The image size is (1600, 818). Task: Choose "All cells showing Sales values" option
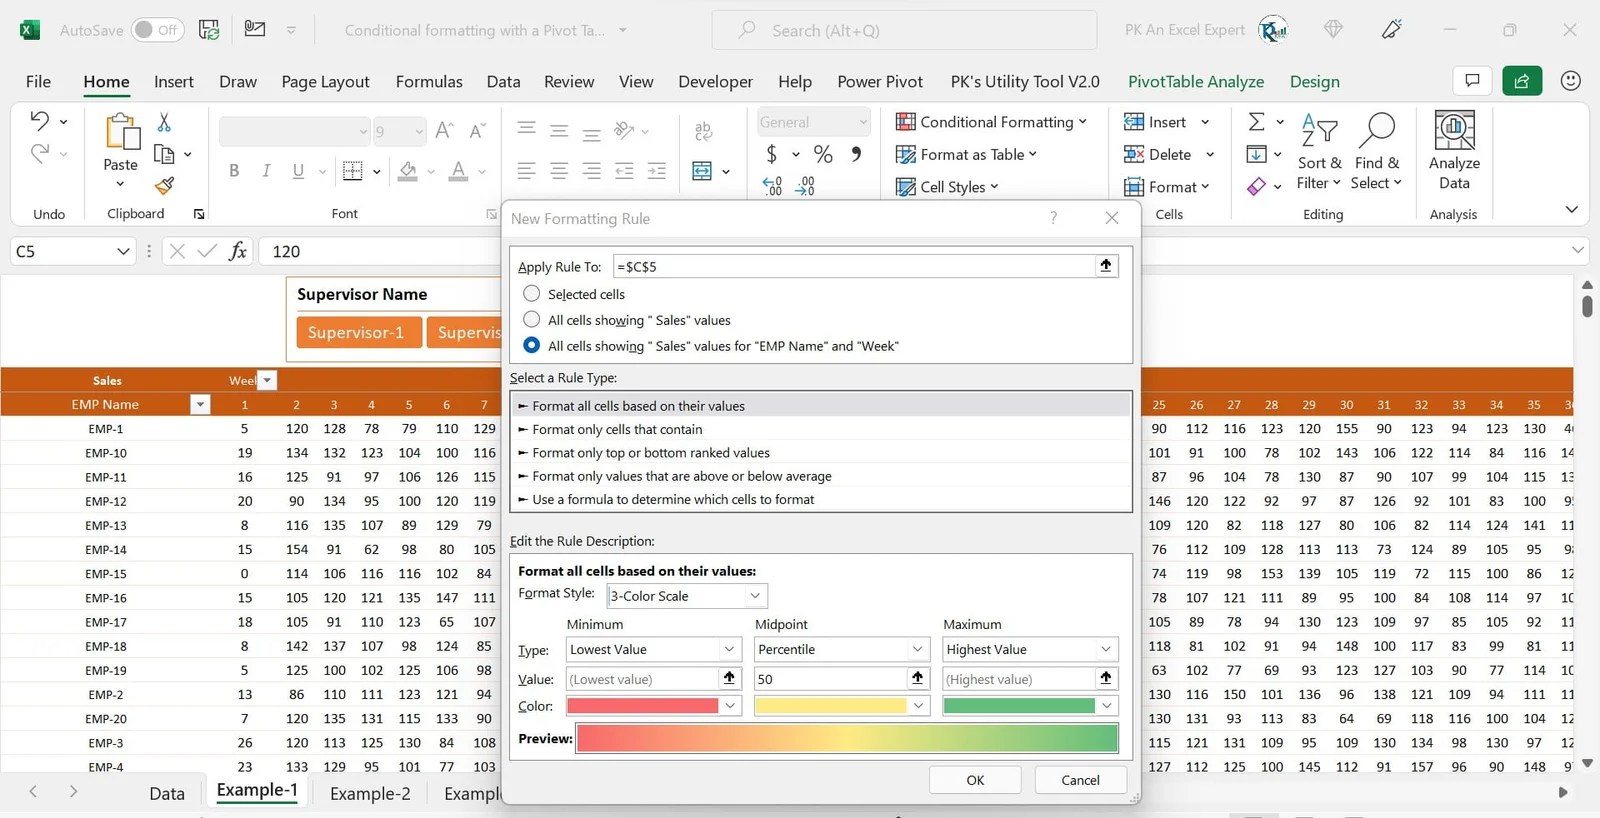[532, 320]
